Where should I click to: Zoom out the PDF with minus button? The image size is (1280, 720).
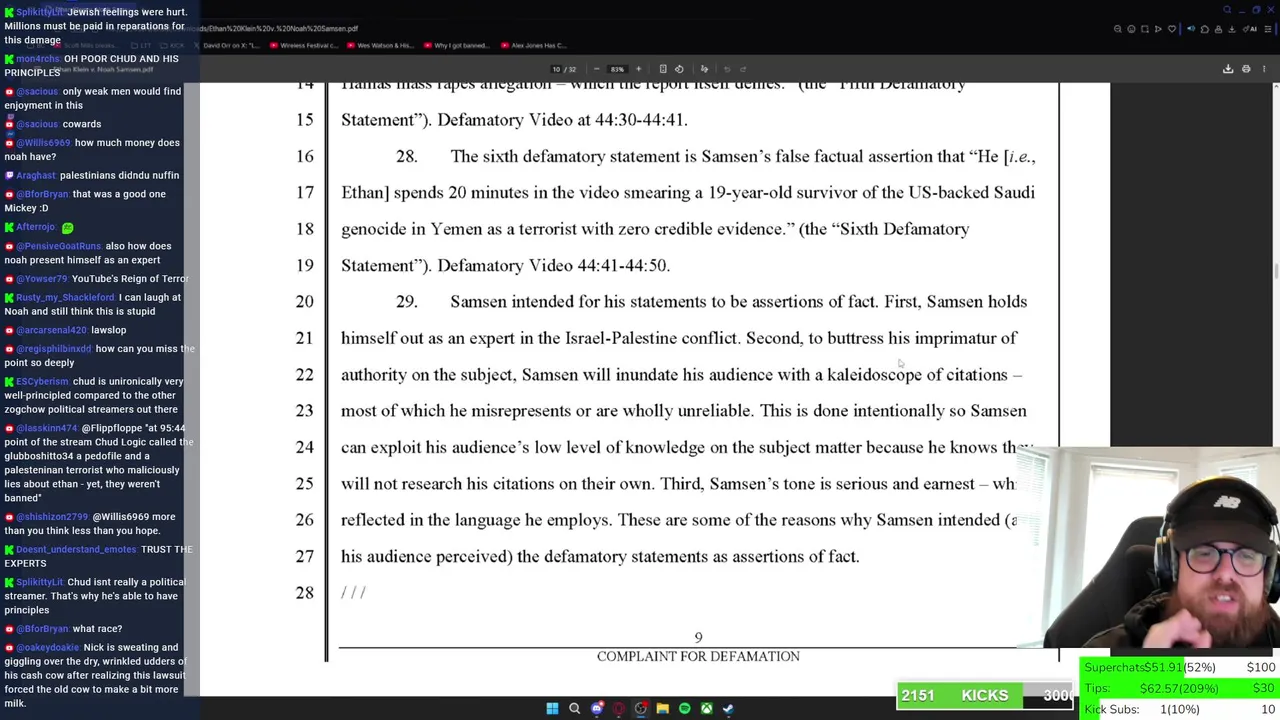click(597, 69)
